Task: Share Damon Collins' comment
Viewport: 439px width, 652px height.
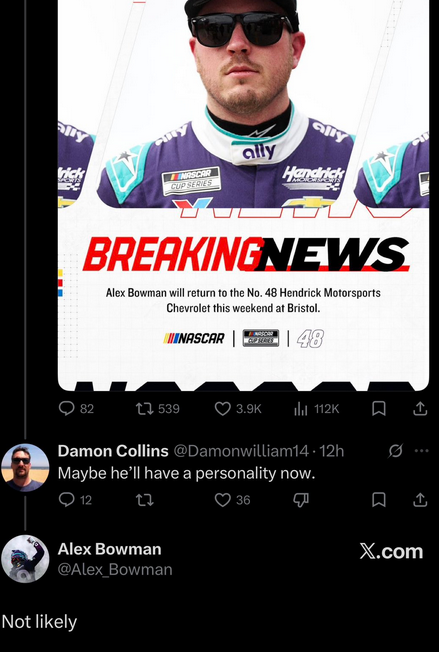Action: (x=420, y=499)
